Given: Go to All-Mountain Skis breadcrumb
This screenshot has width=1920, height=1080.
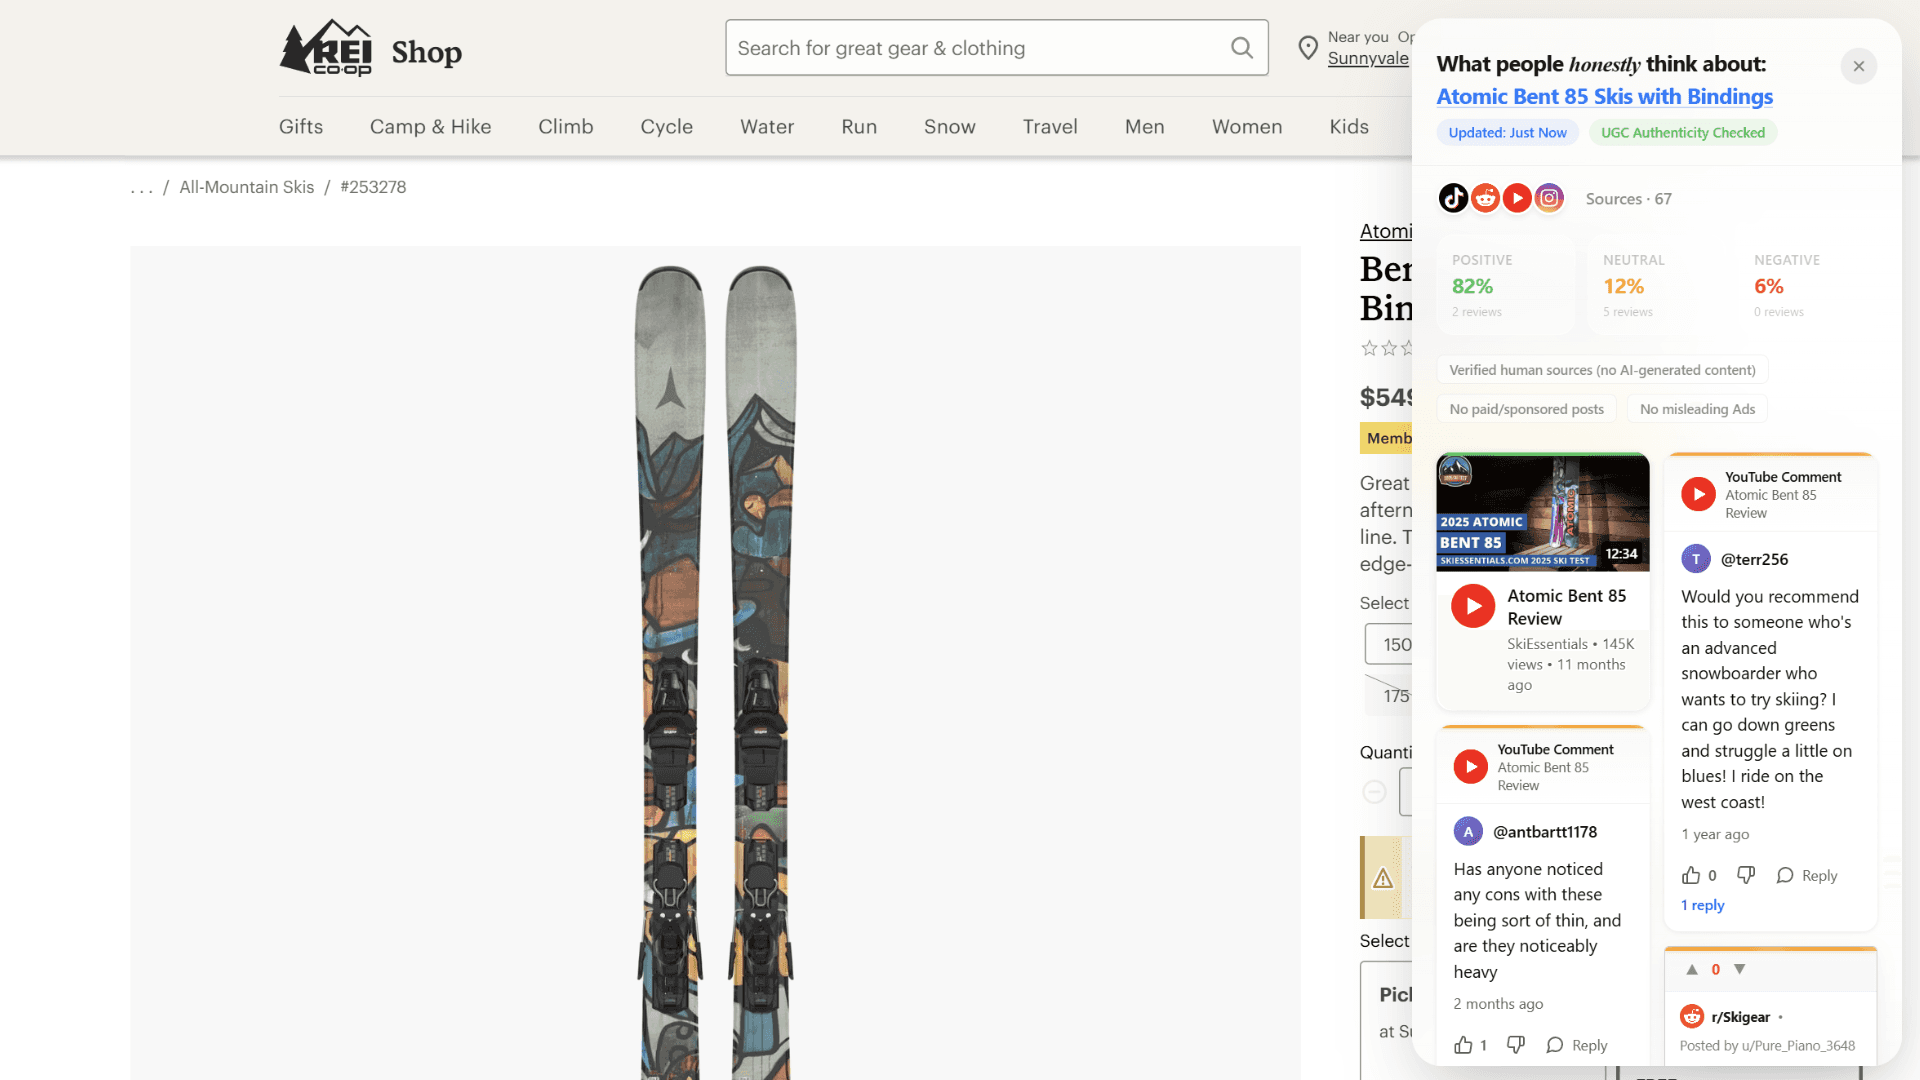Looking at the screenshot, I should [246, 187].
